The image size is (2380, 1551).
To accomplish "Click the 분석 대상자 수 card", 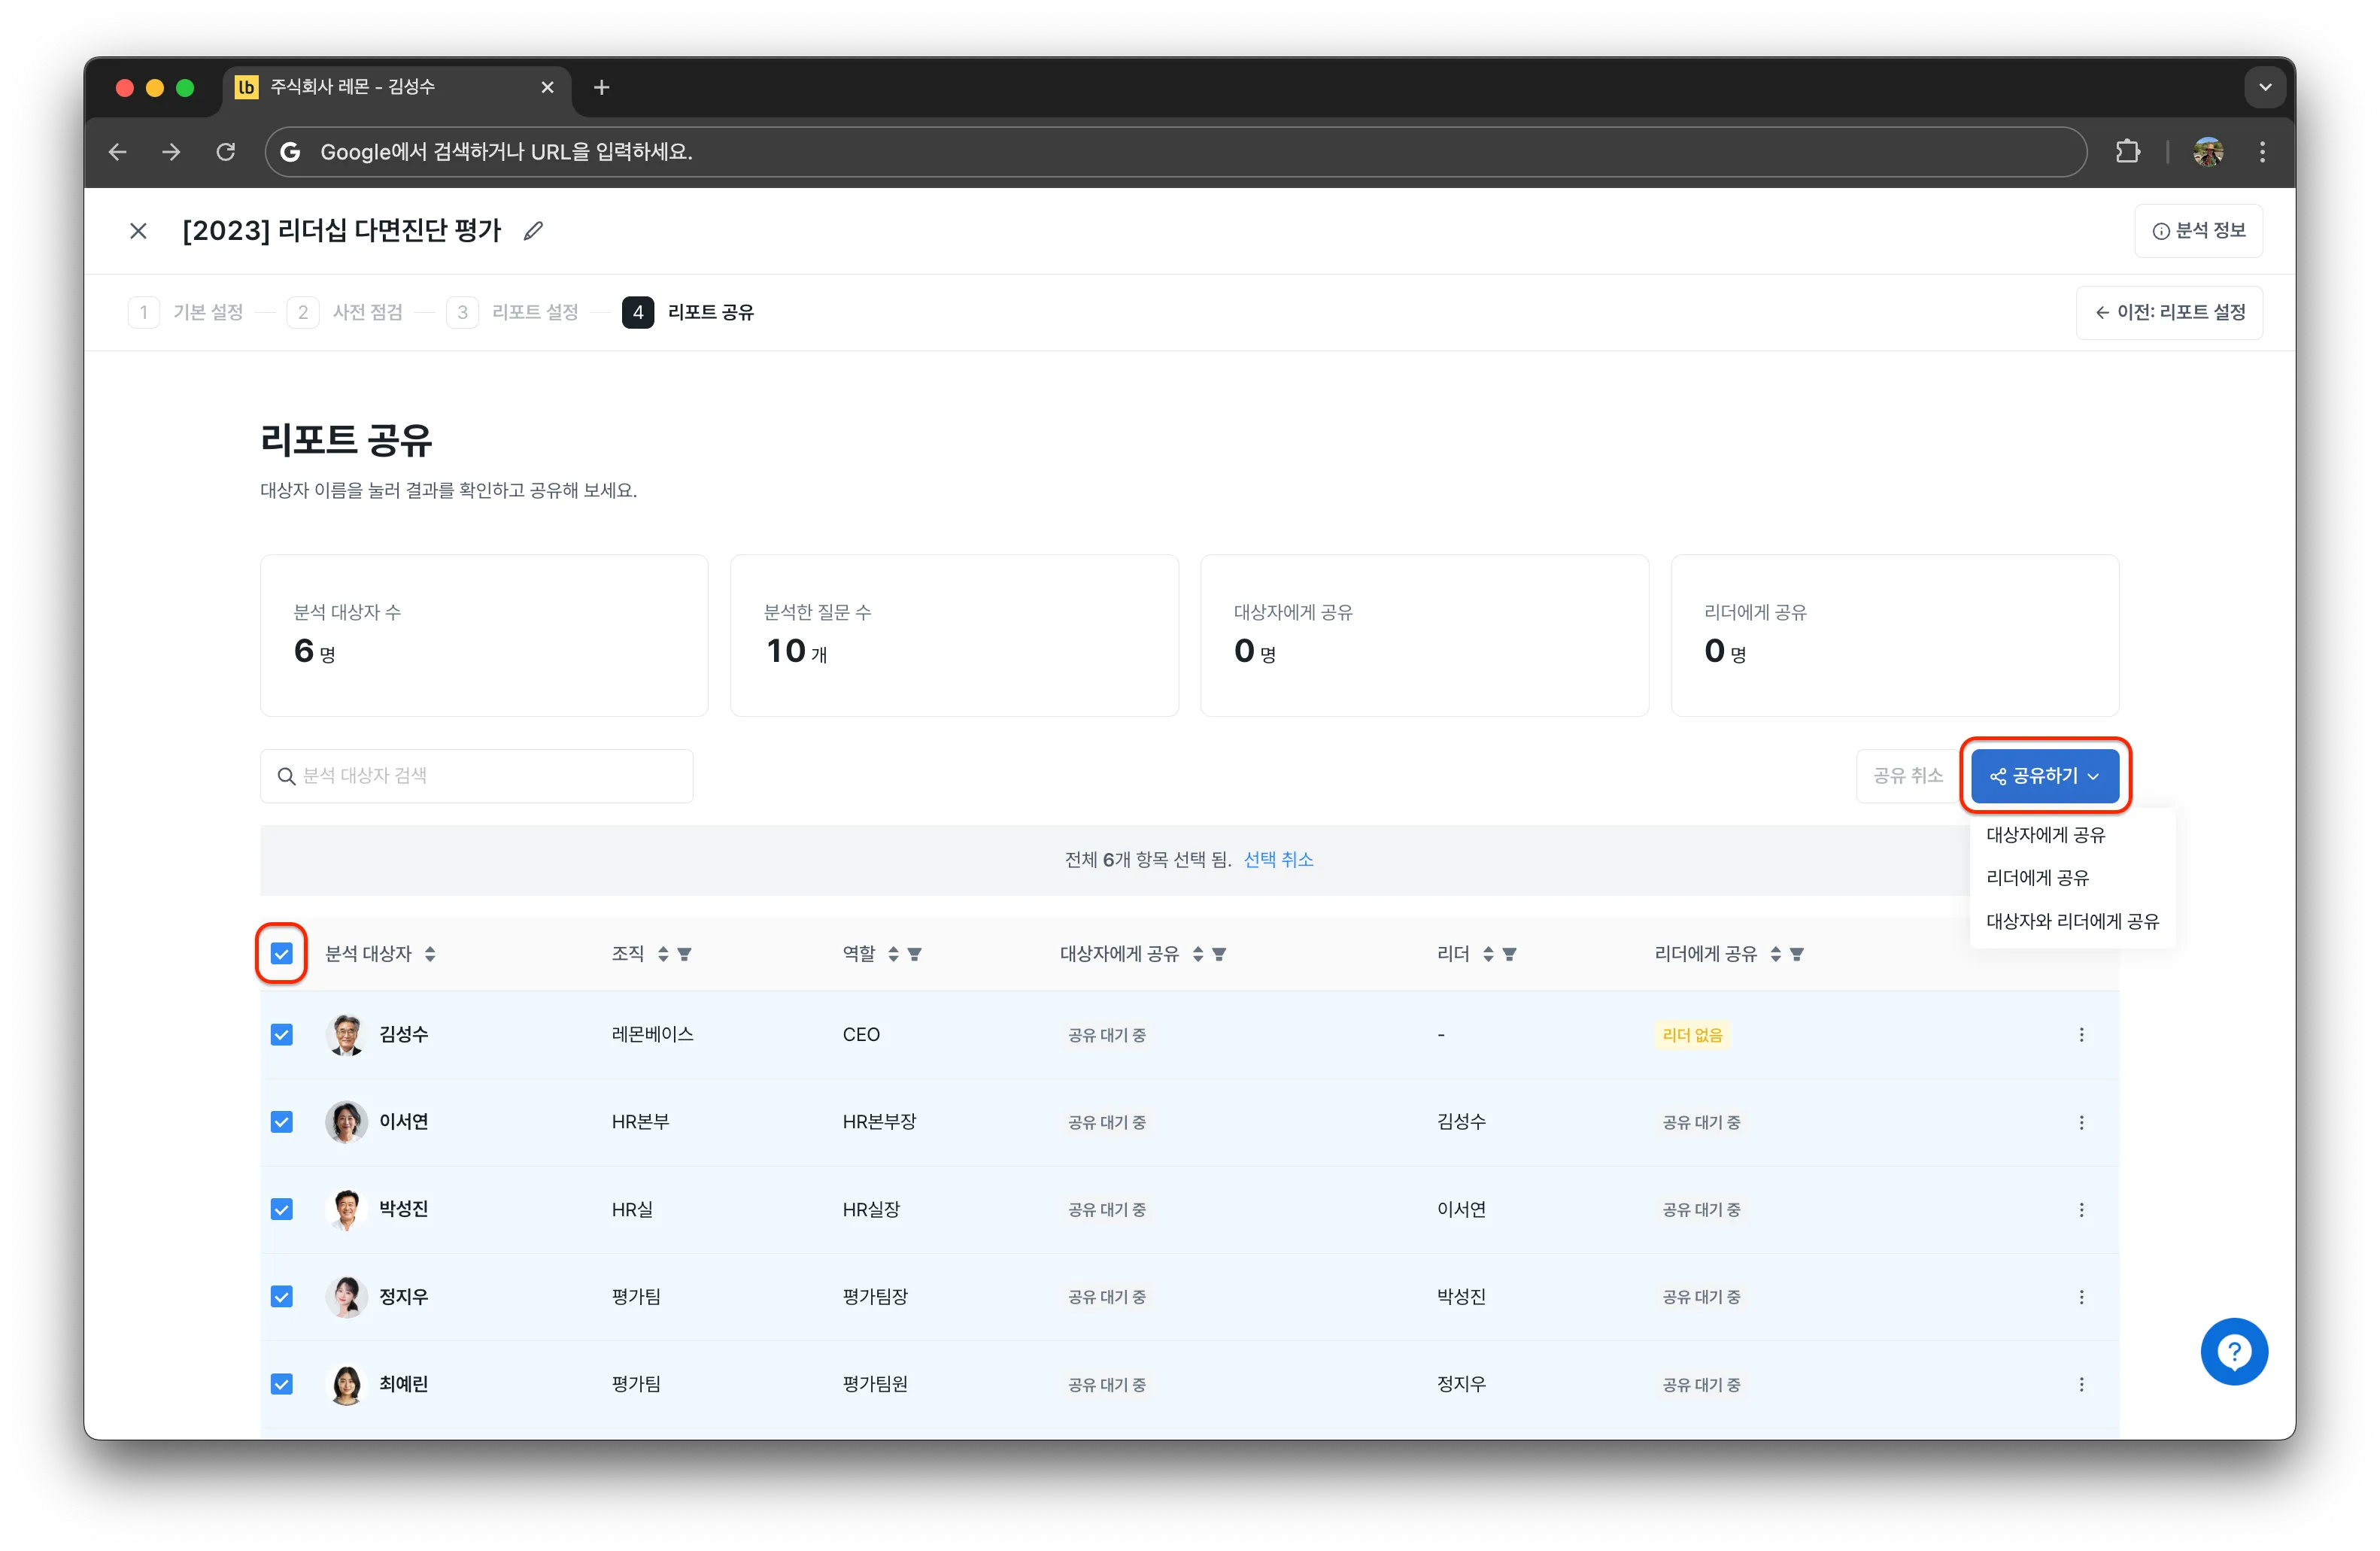I will point(484,635).
